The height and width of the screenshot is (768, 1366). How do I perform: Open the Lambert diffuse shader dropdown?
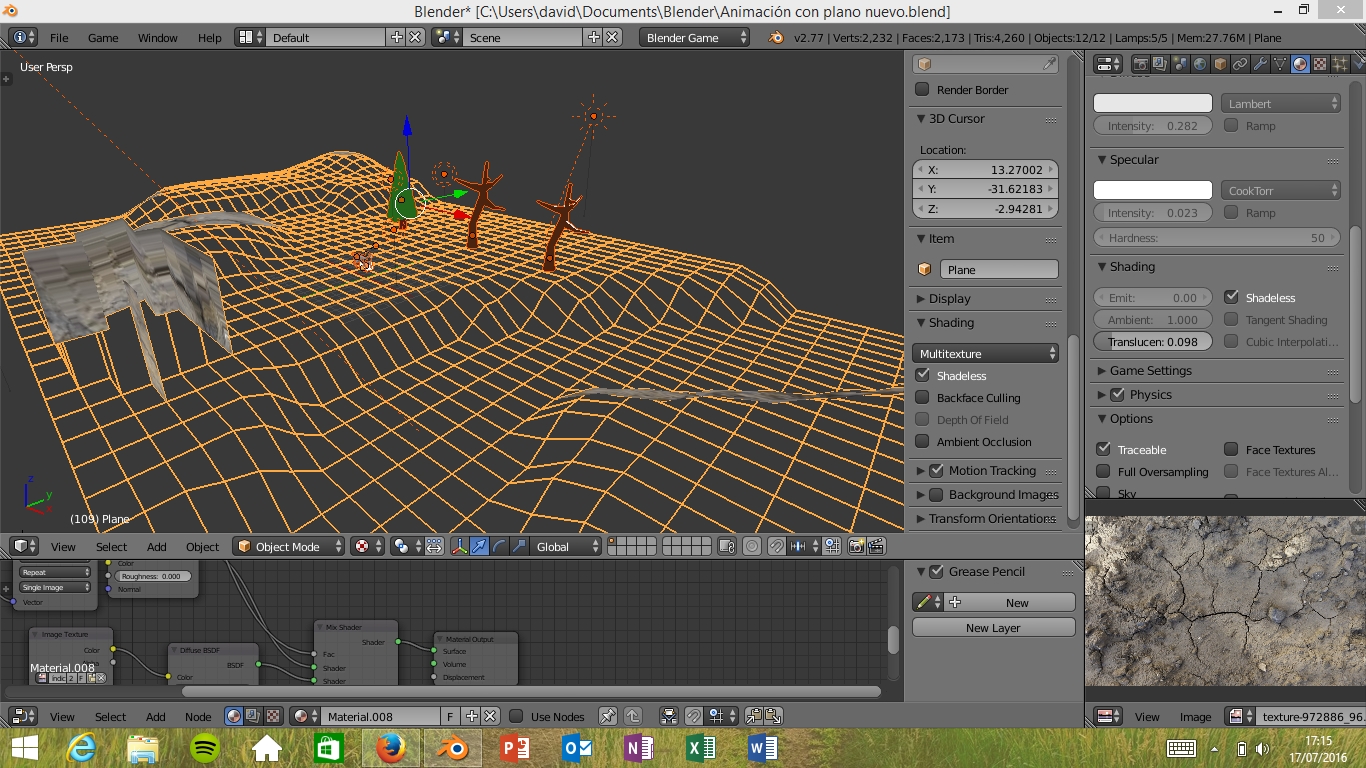1280,104
